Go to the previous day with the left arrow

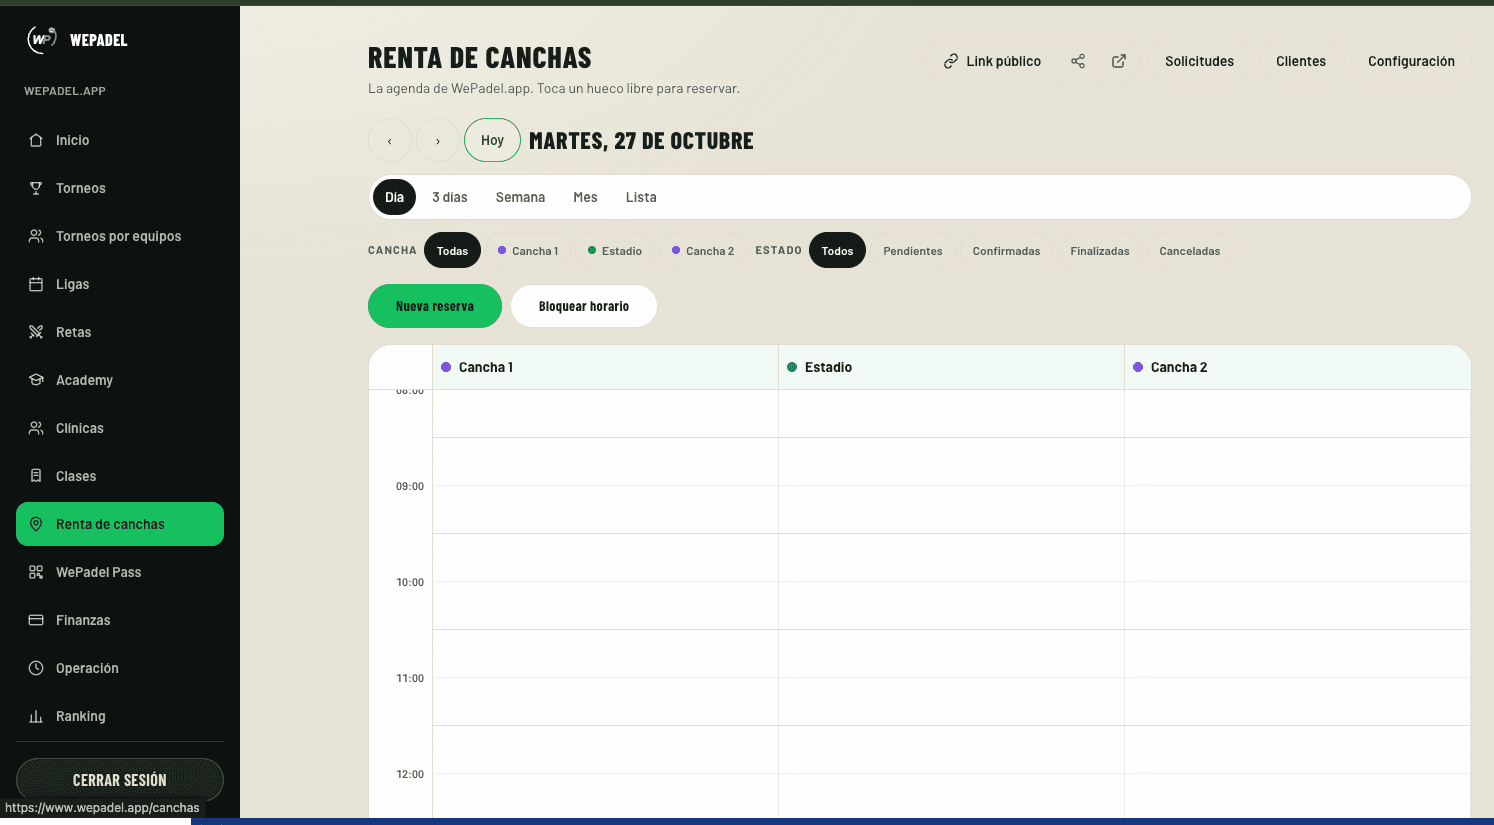coord(390,140)
